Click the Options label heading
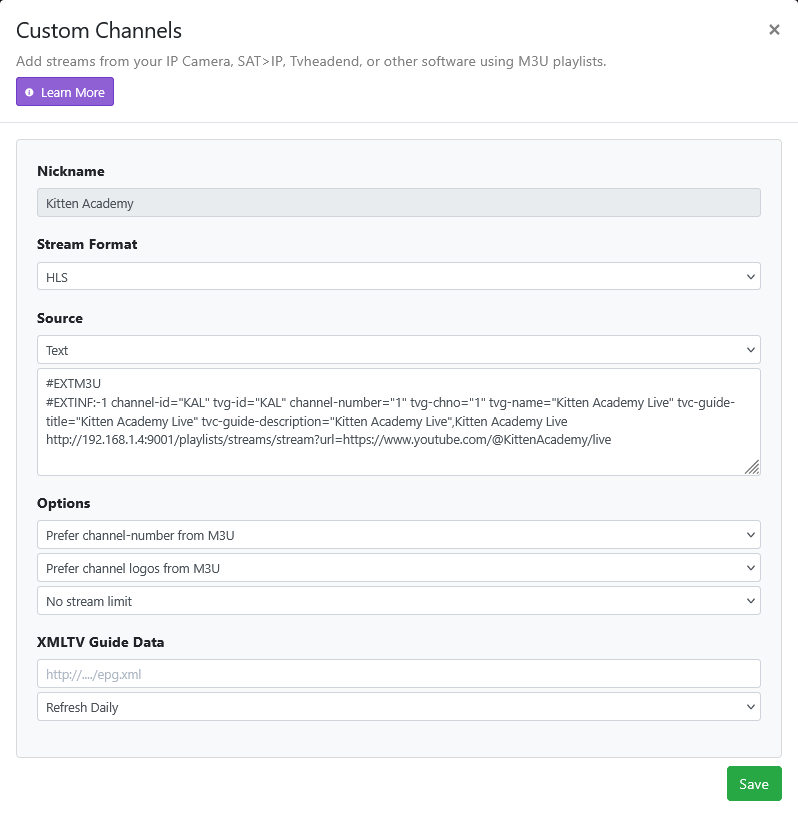The height and width of the screenshot is (814, 798). 64,503
